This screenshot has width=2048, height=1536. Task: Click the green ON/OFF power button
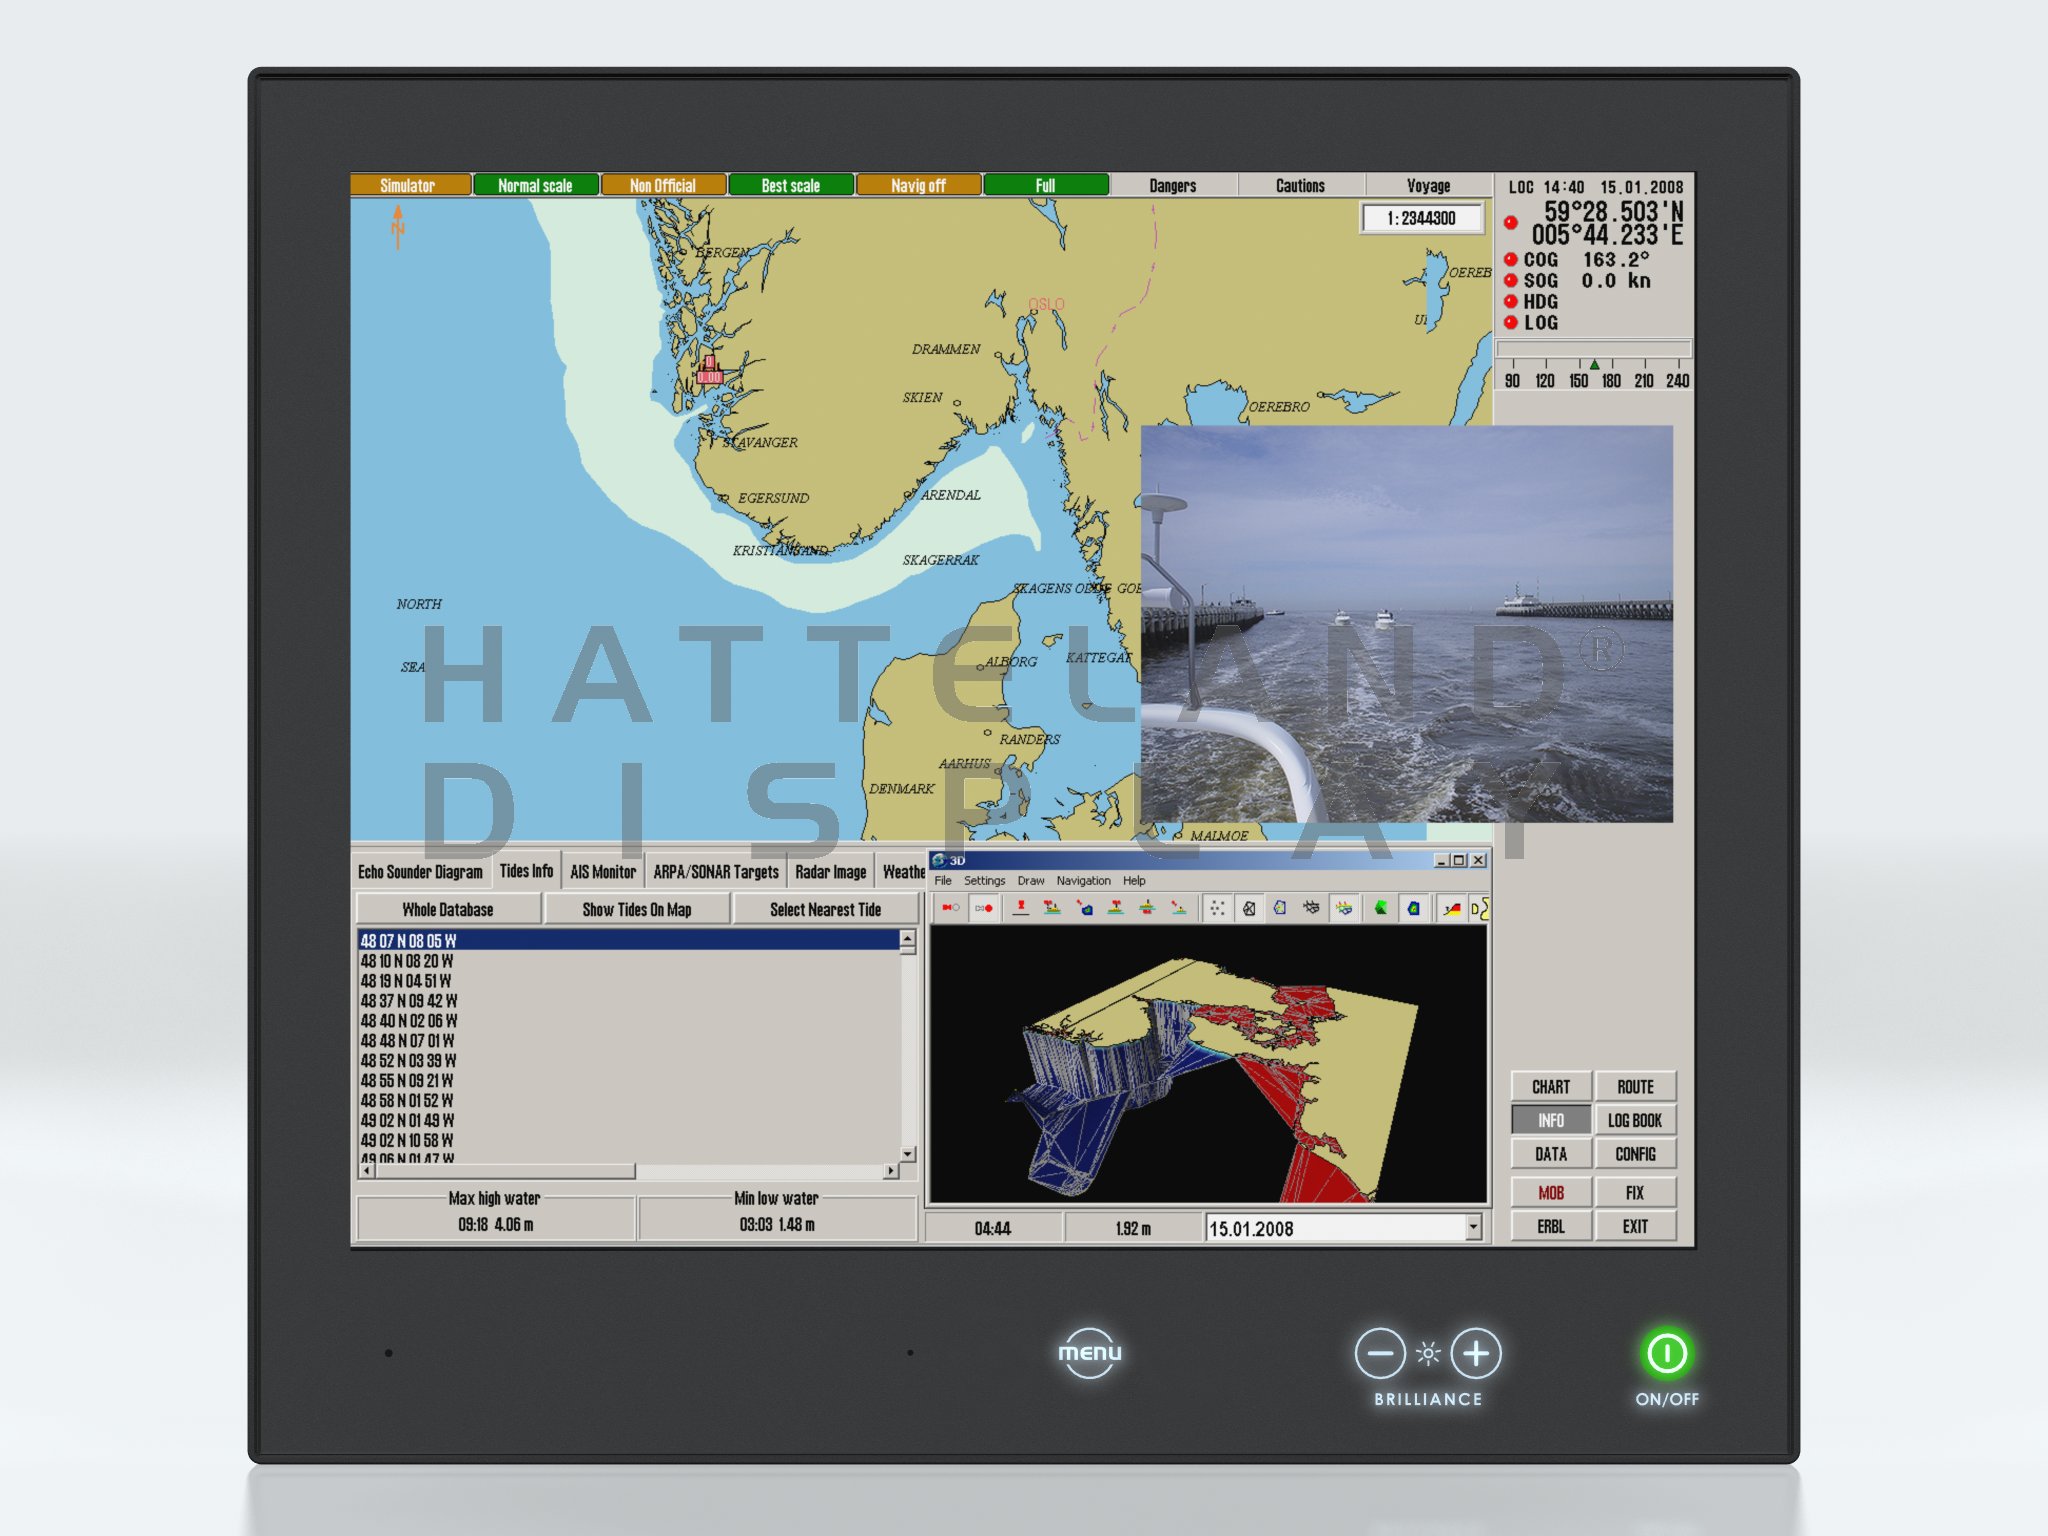(1666, 1353)
